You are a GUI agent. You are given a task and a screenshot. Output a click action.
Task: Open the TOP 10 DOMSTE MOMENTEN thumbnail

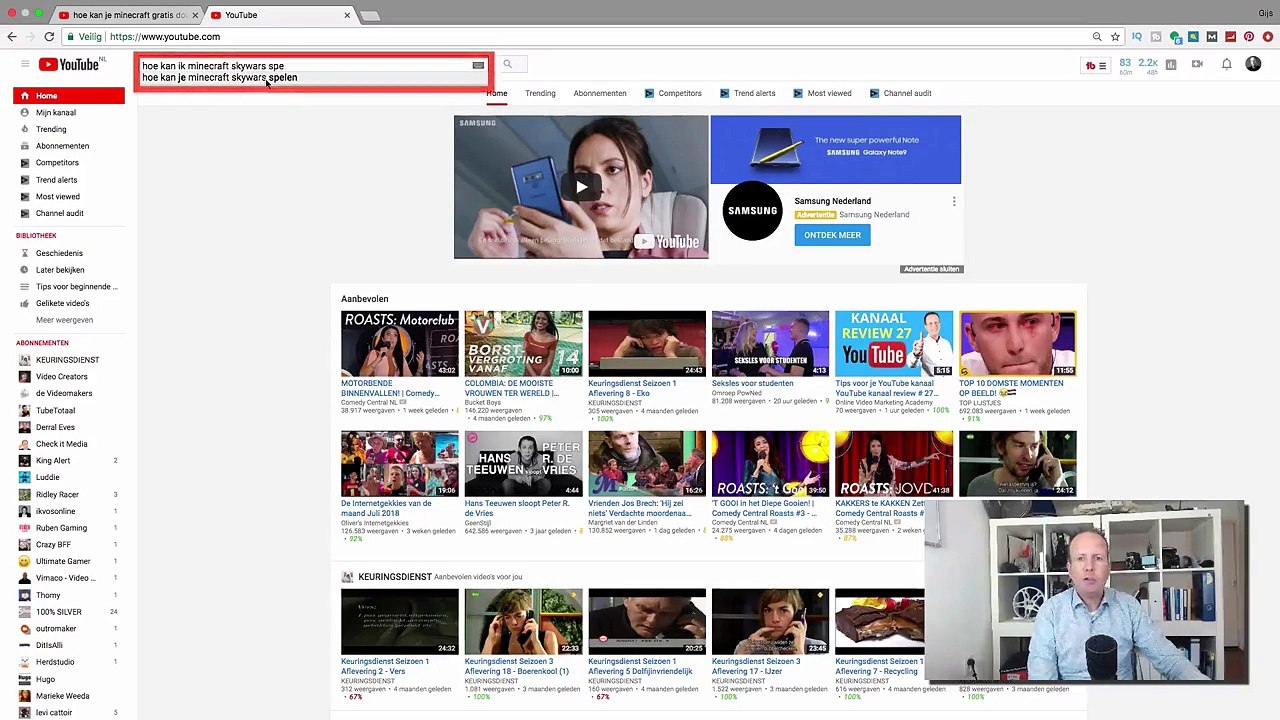pyautogui.click(x=1018, y=343)
